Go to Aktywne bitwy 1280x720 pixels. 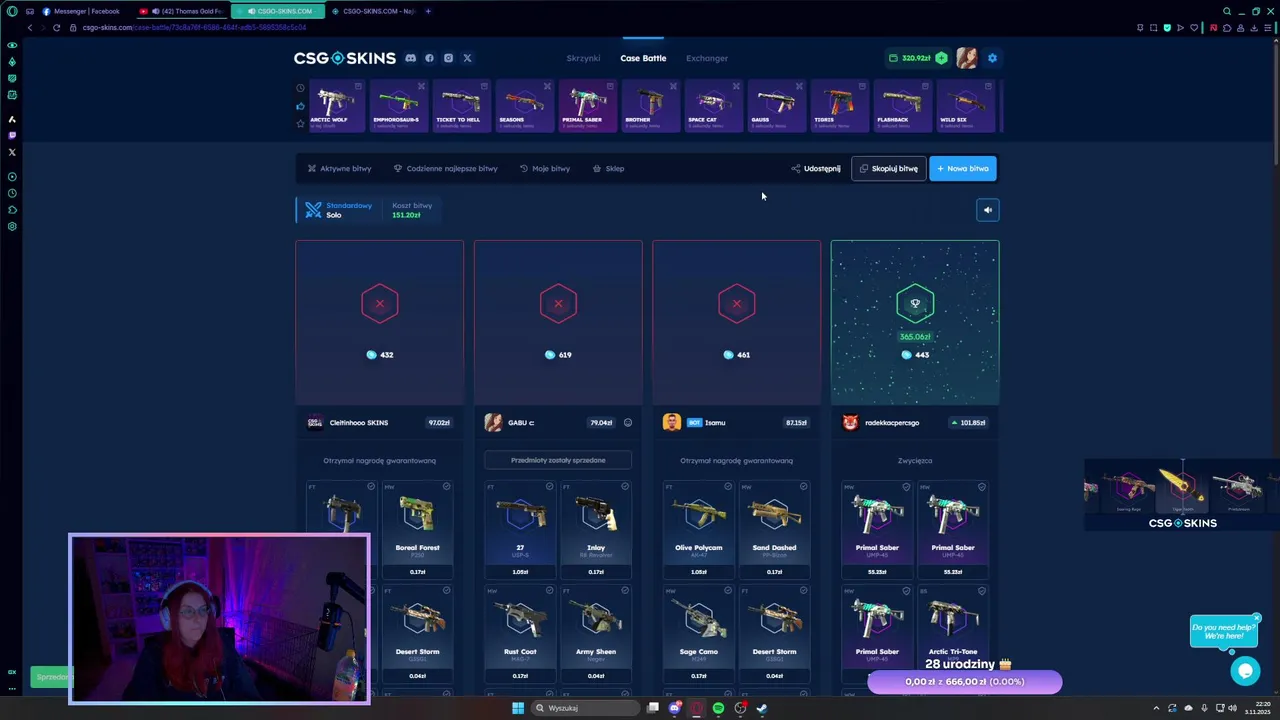pos(339,168)
